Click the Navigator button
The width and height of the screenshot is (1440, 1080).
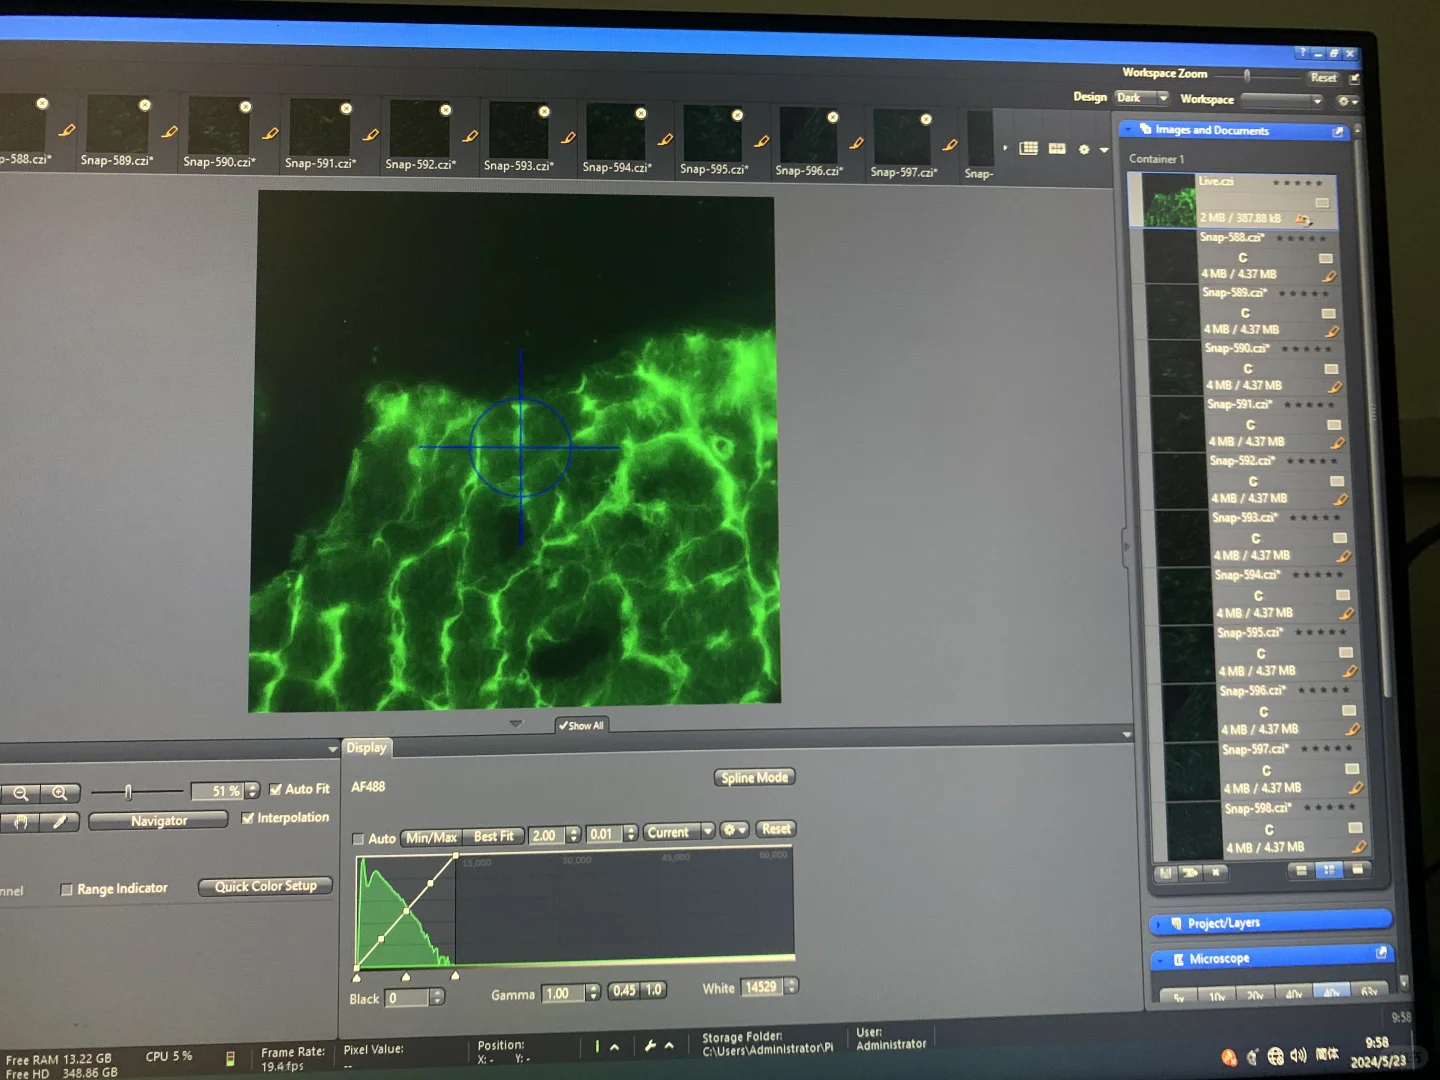tap(158, 821)
